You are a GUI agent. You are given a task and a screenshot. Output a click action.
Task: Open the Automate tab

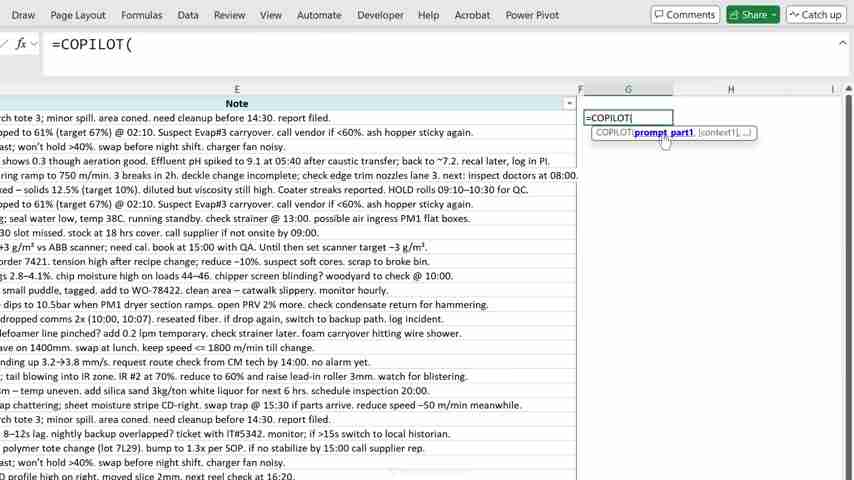pos(319,15)
